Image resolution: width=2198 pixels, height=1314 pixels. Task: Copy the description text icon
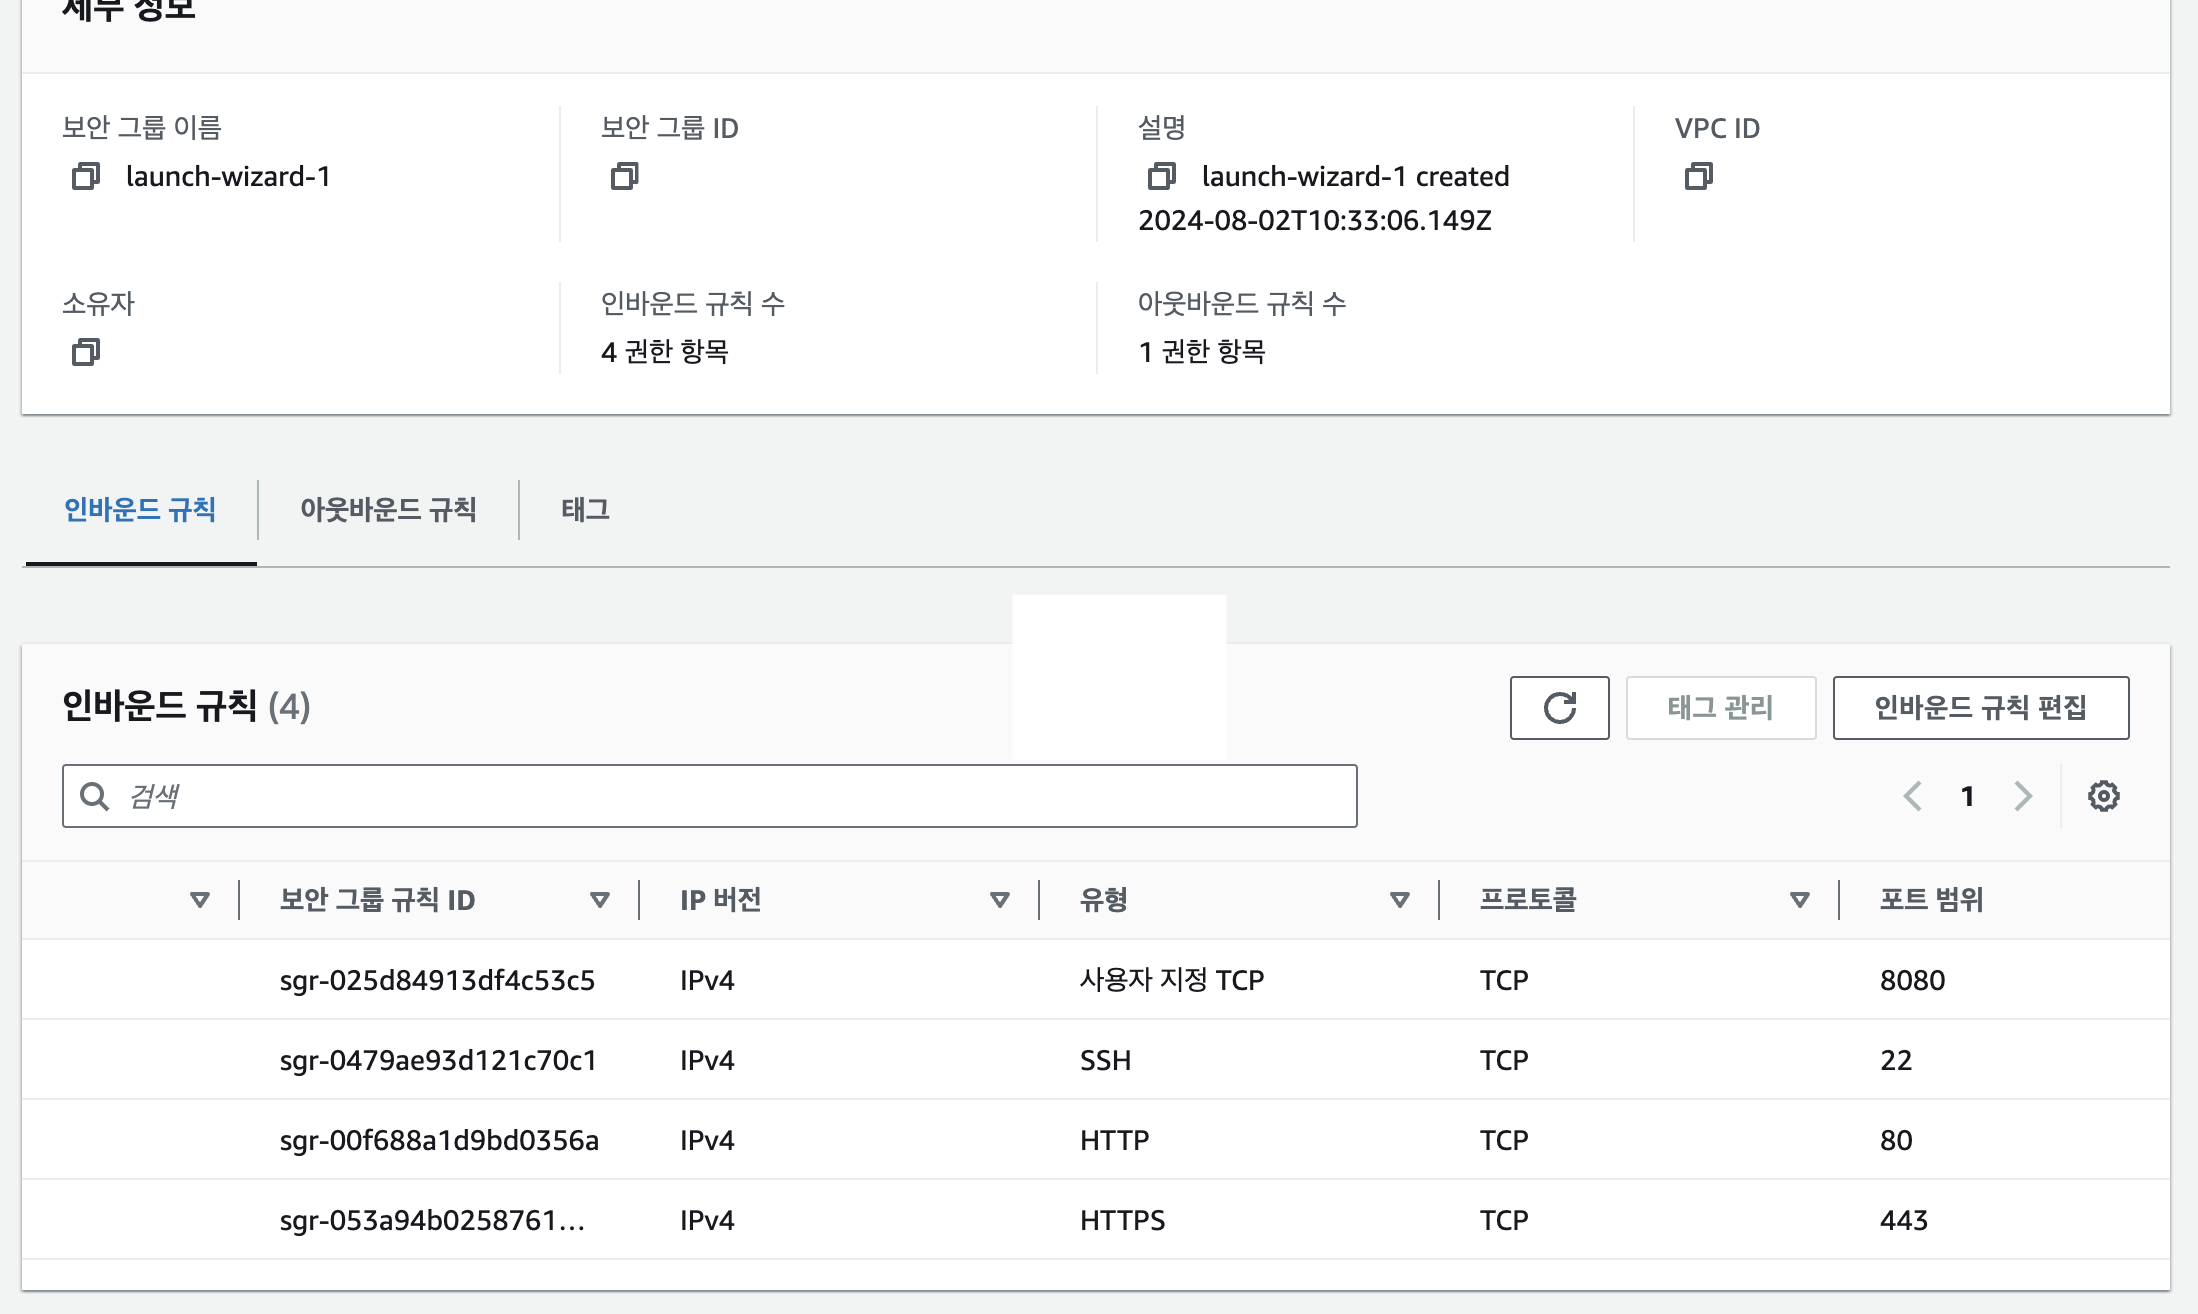[x=1161, y=177]
